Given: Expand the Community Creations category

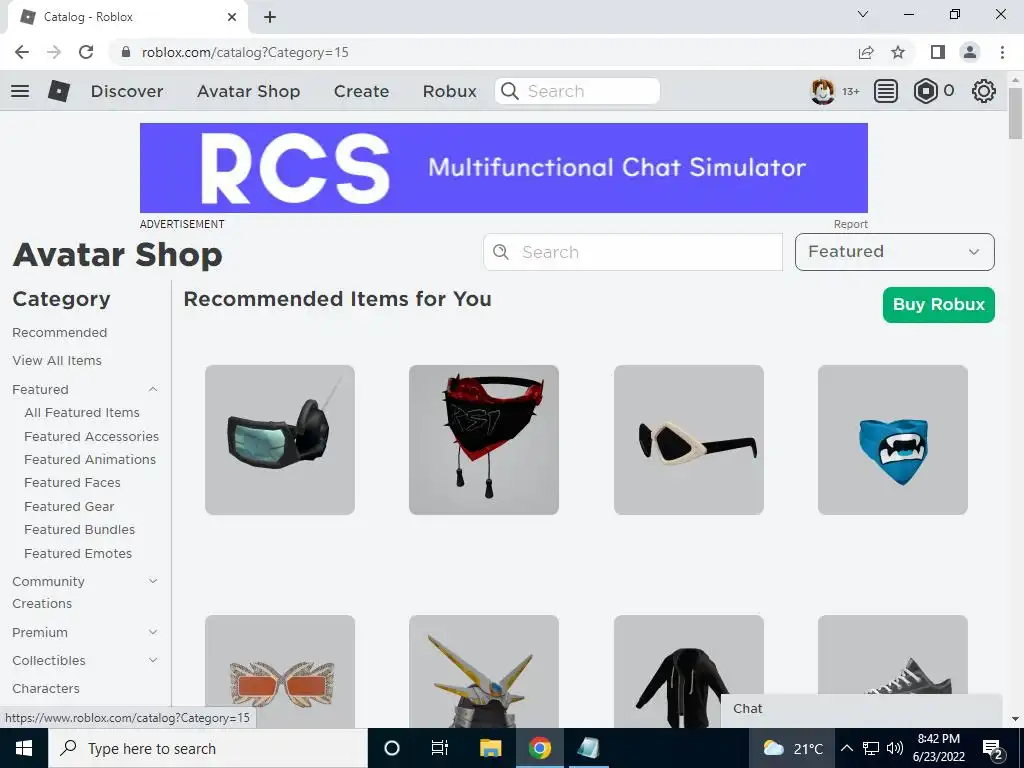Looking at the screenshot, I should (x=153, y=581).
